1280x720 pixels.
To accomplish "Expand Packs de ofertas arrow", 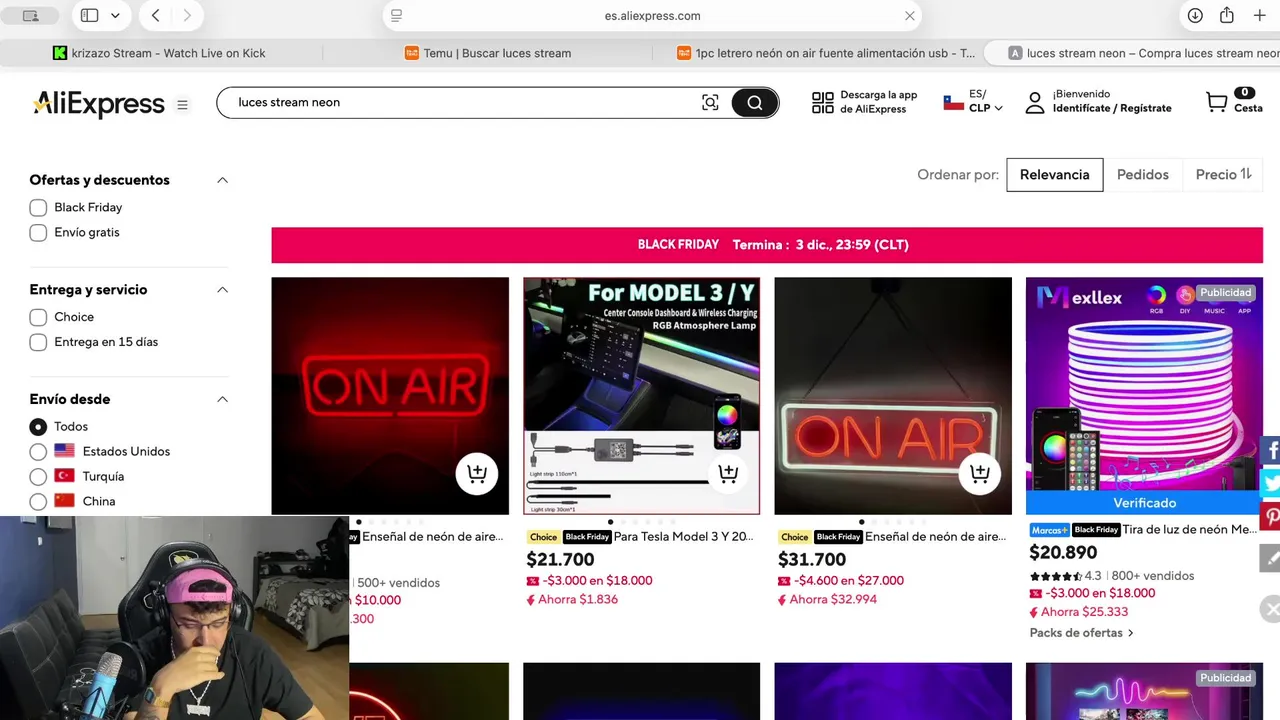I will pyautogui.click(x=1131, y=633).
